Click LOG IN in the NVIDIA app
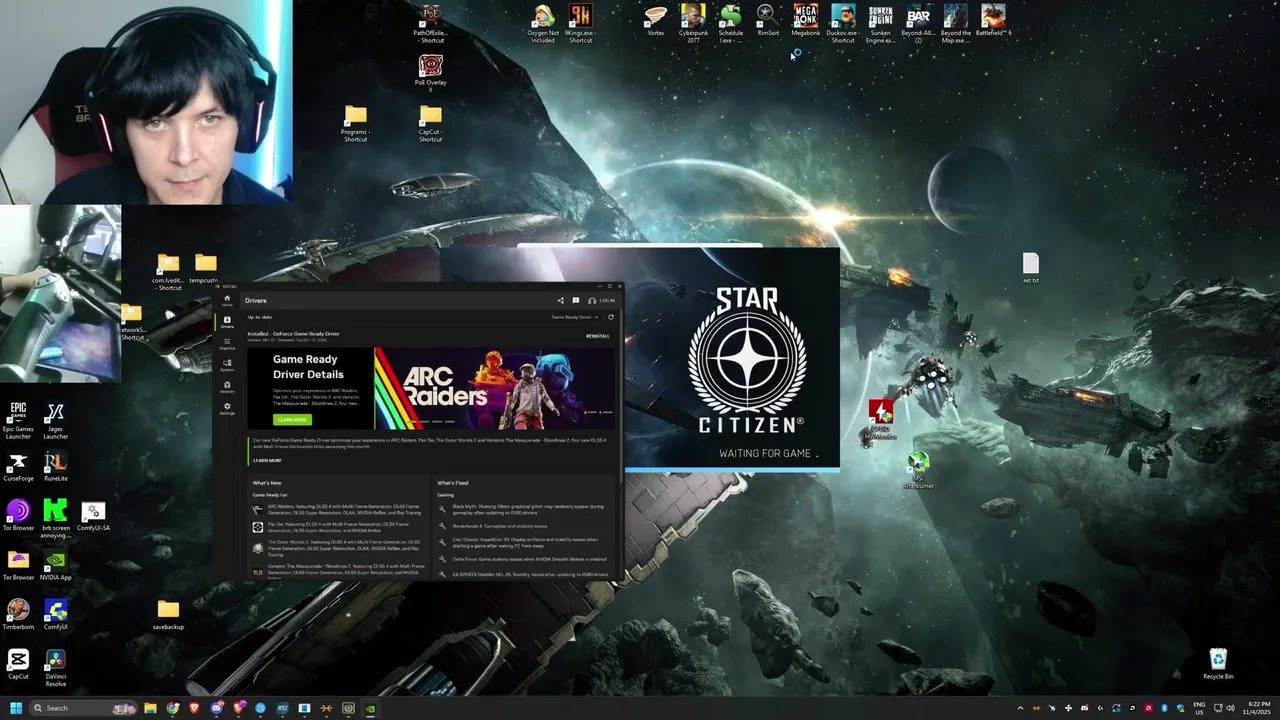Image resolution: width=1280 pixels, height=720 pixels. [x=602, y=300]
